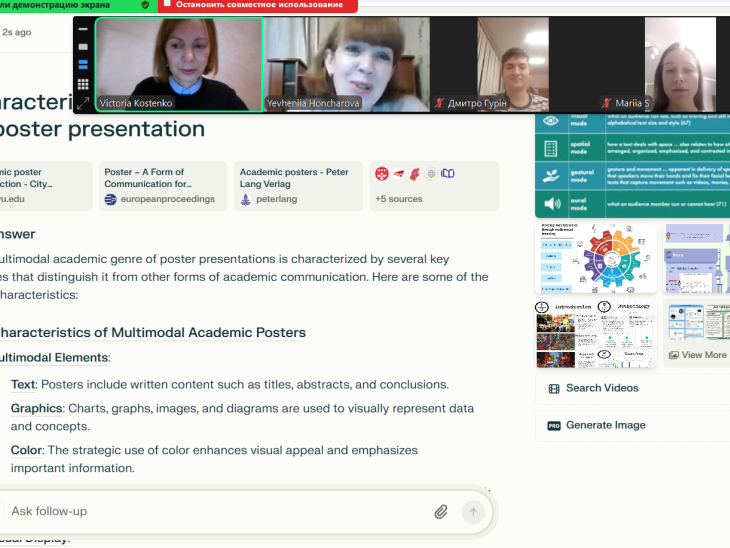Open the Introduction Methodology poster thumbnail
The height and width of the screenshot is (548, 730).
[595, 333]
